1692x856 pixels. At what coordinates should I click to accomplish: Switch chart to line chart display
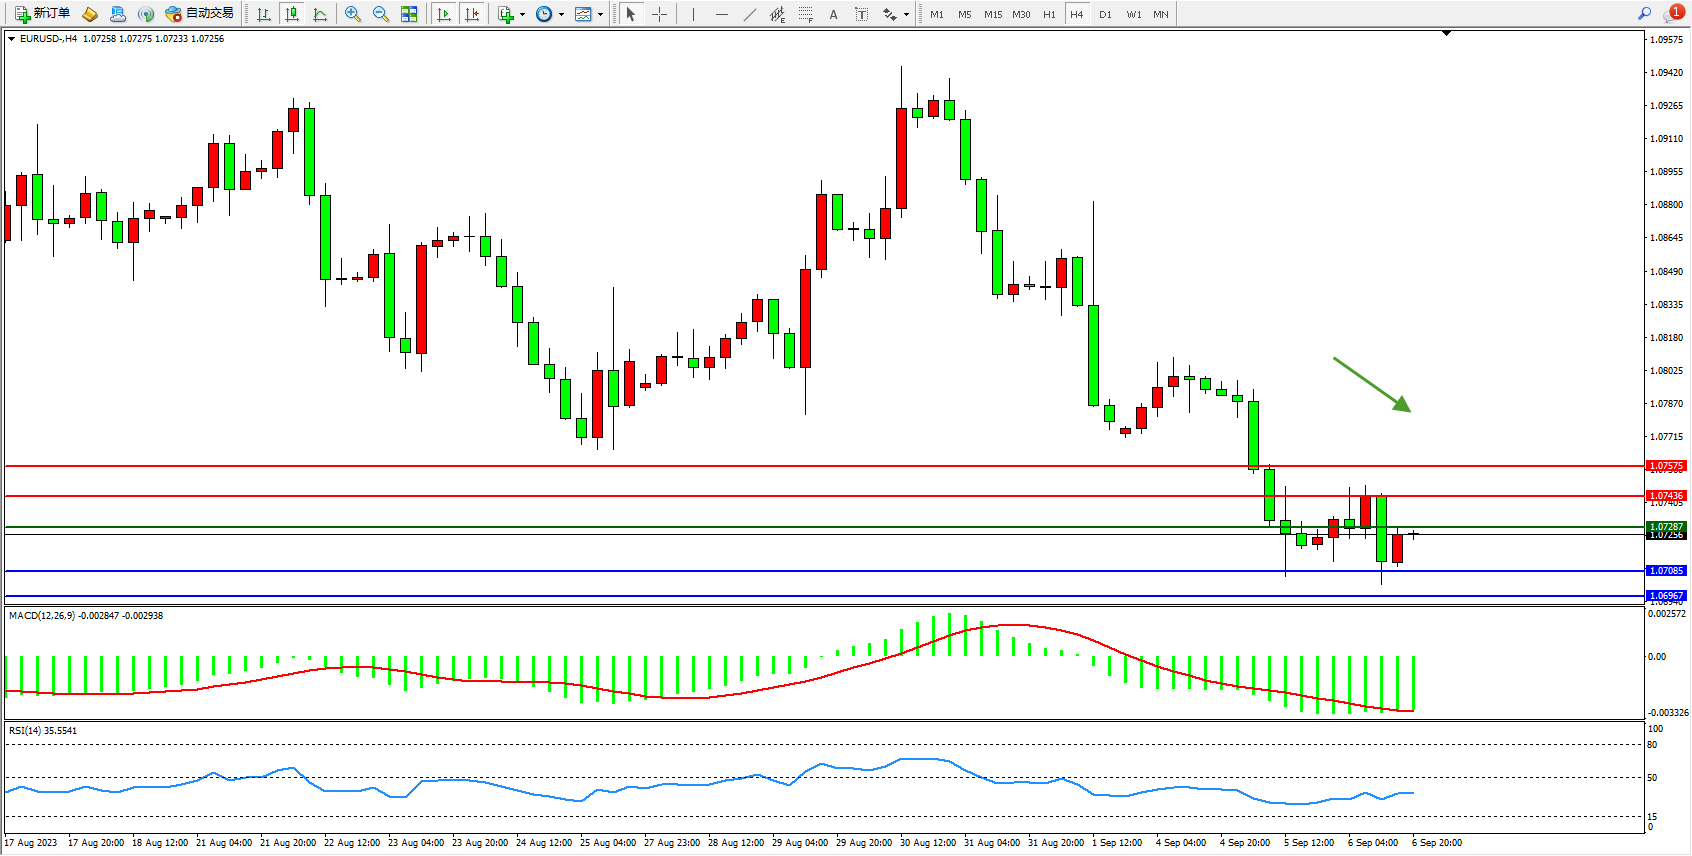tap(320, 14)
